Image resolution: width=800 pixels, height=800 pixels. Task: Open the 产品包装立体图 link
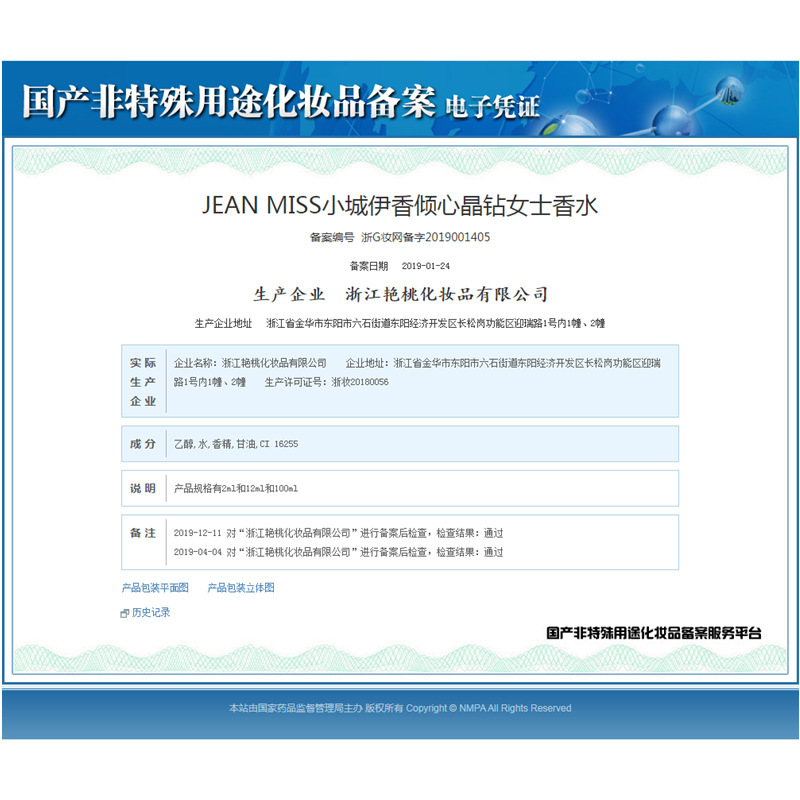241,588
